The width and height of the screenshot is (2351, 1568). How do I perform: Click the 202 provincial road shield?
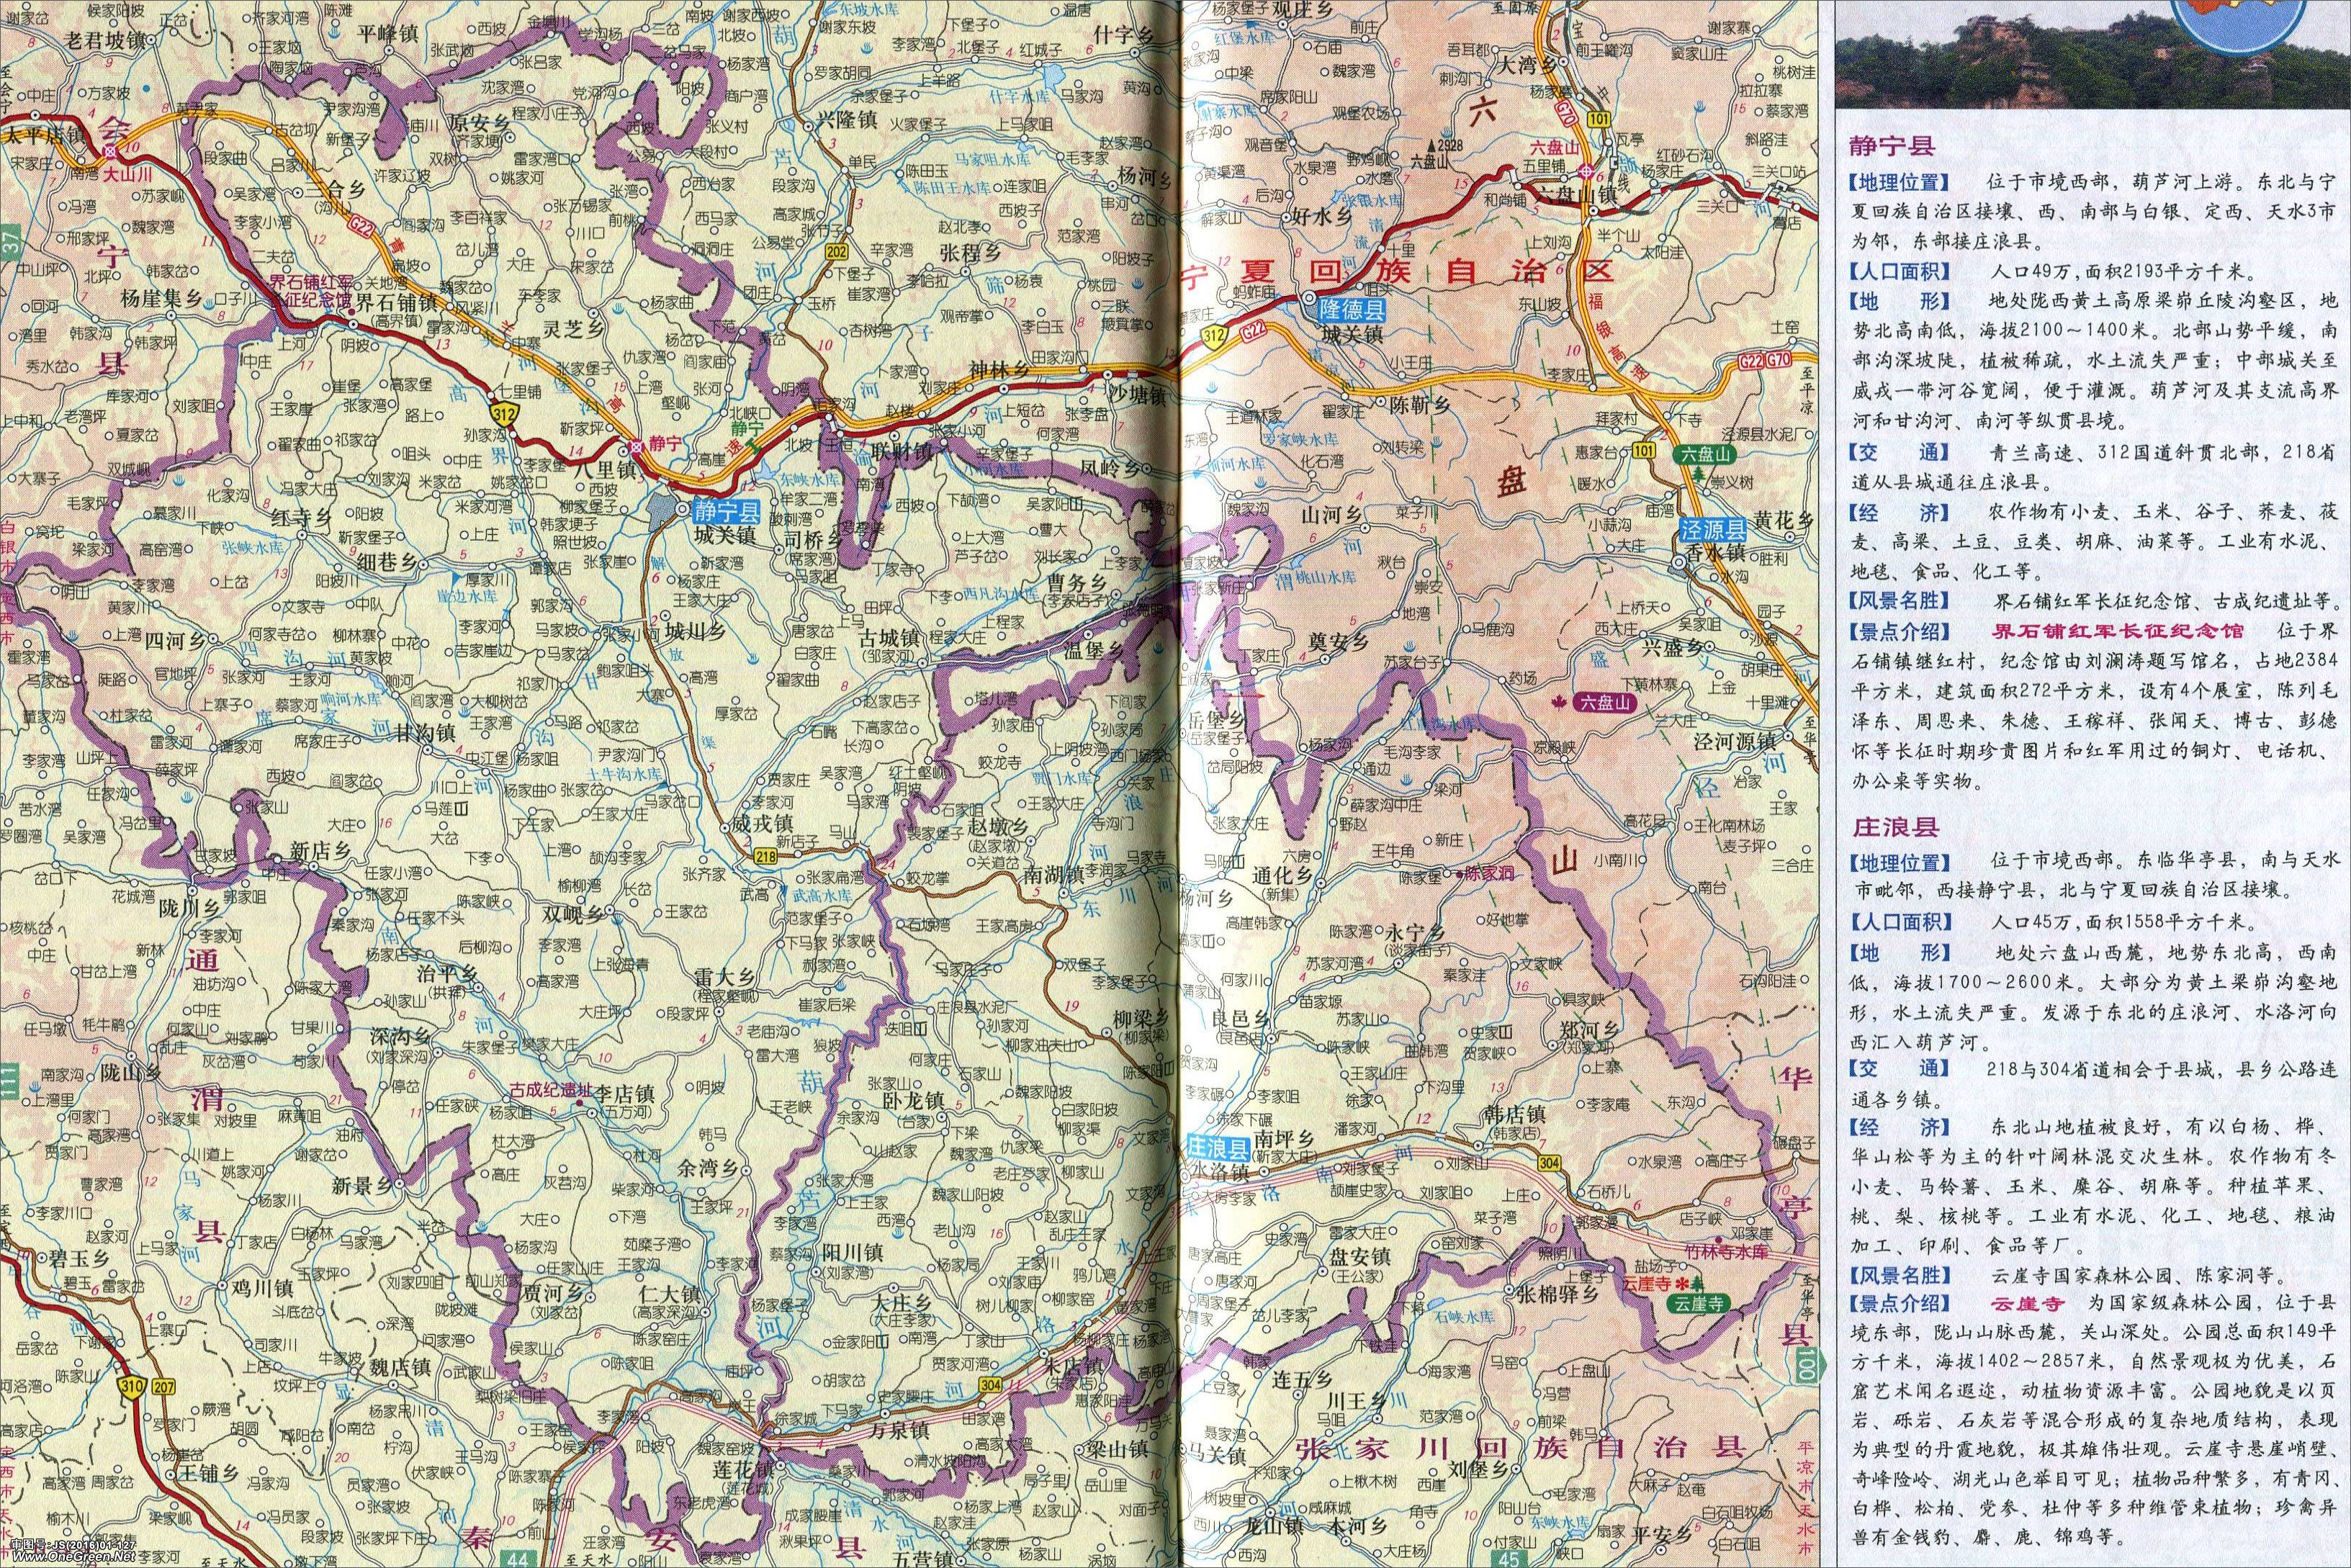(837, 254)
